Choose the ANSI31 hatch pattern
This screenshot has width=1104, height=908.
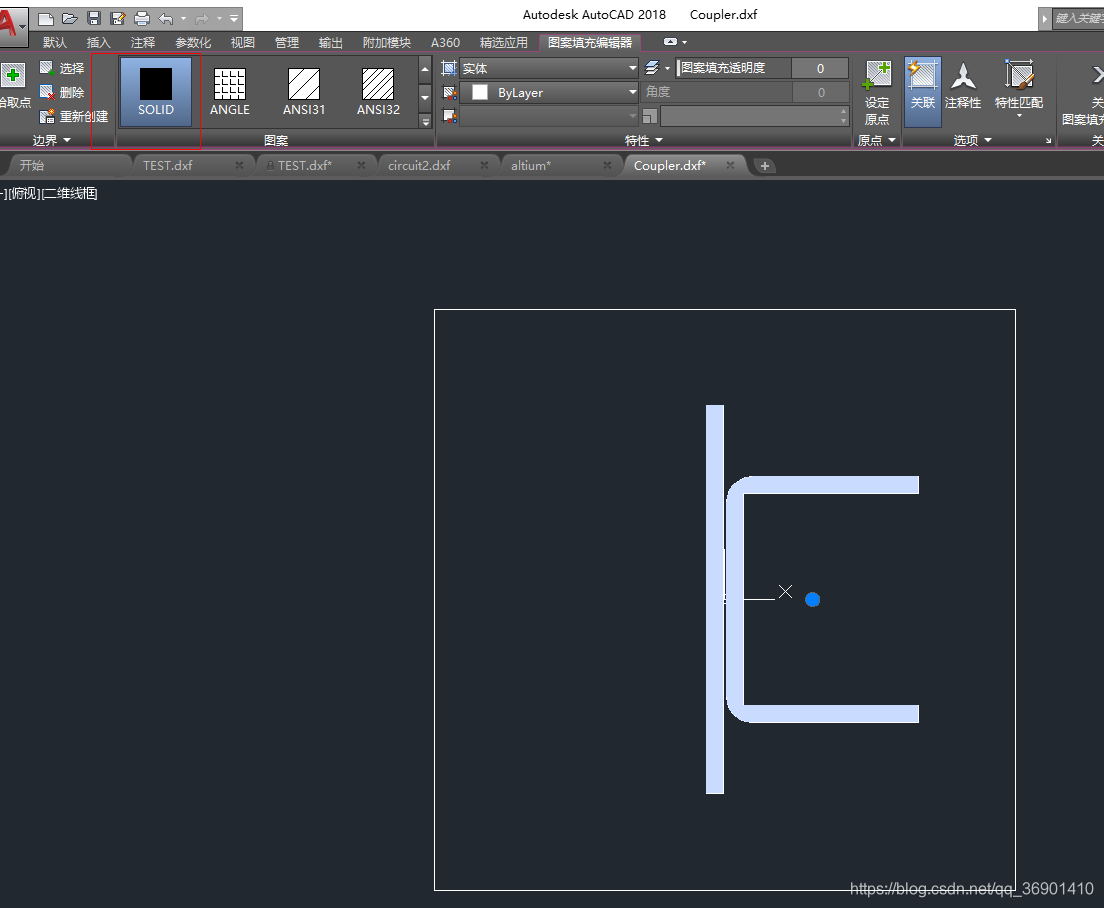pos(303,91)
